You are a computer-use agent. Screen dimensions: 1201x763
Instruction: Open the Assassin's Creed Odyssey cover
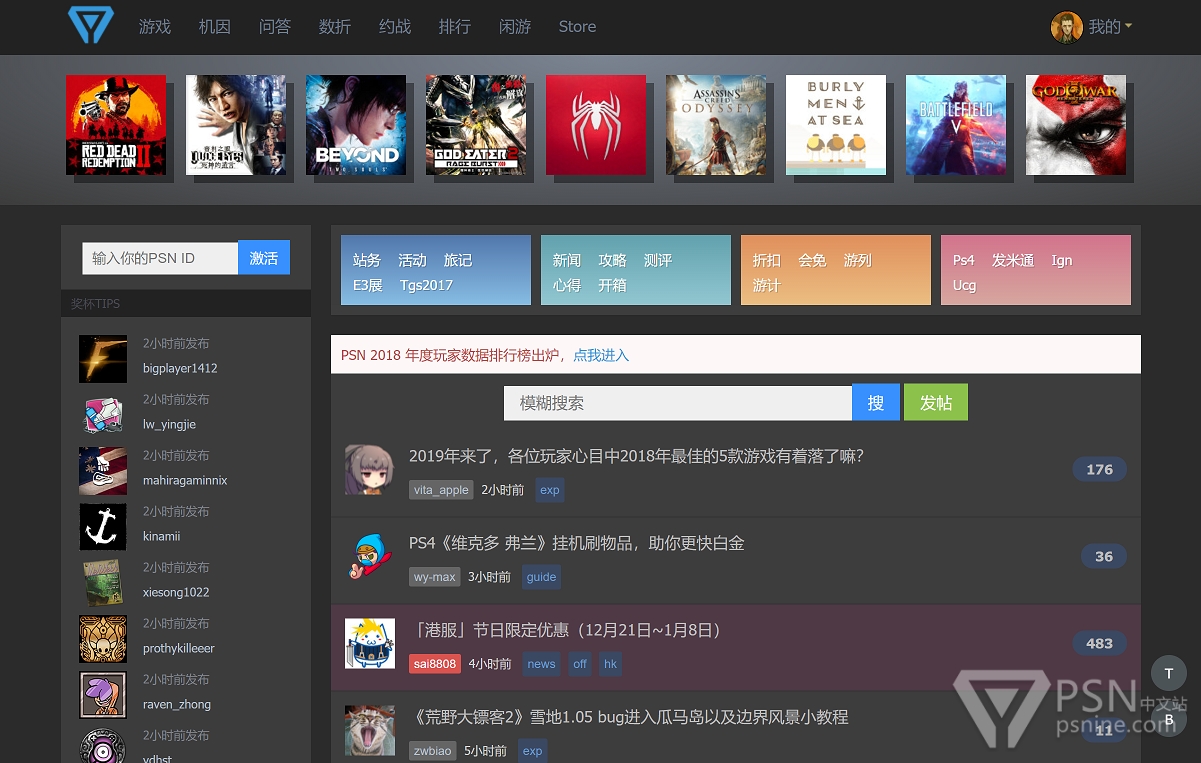(x=716, y=125)
